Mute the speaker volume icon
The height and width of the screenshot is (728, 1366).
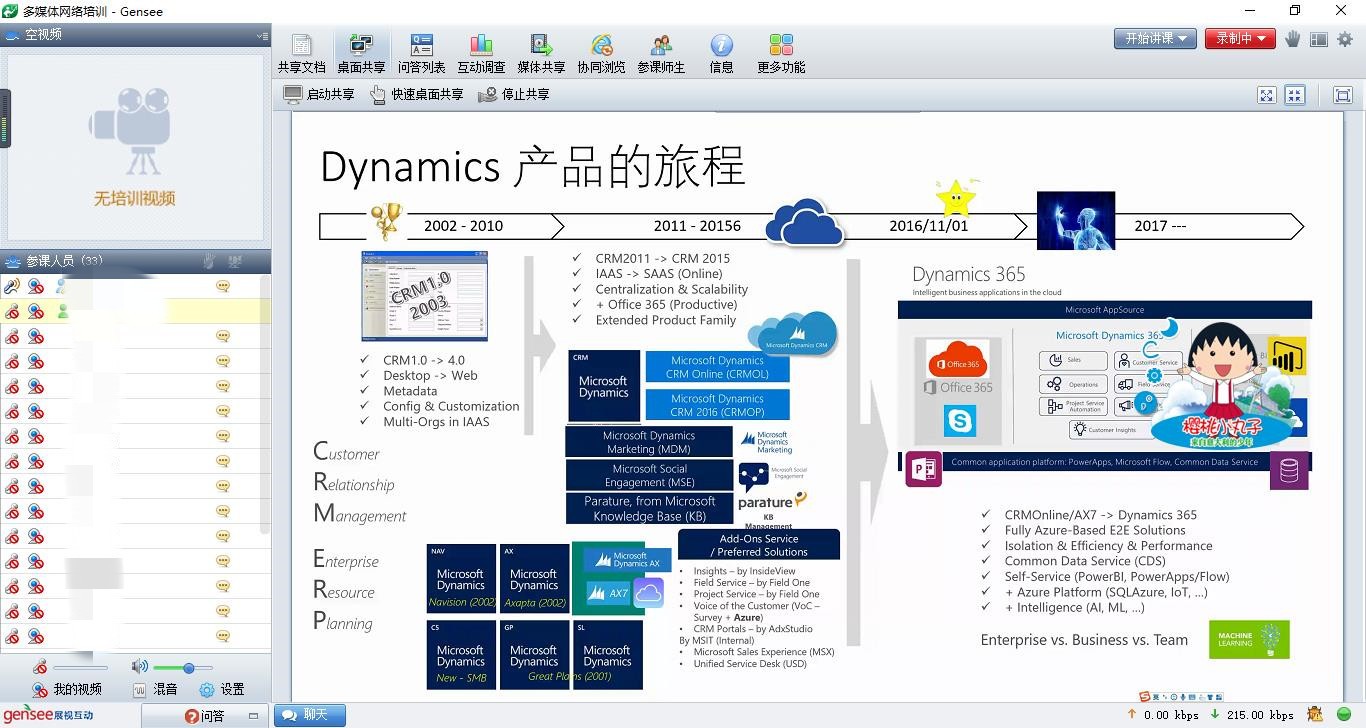coord(139,667)
